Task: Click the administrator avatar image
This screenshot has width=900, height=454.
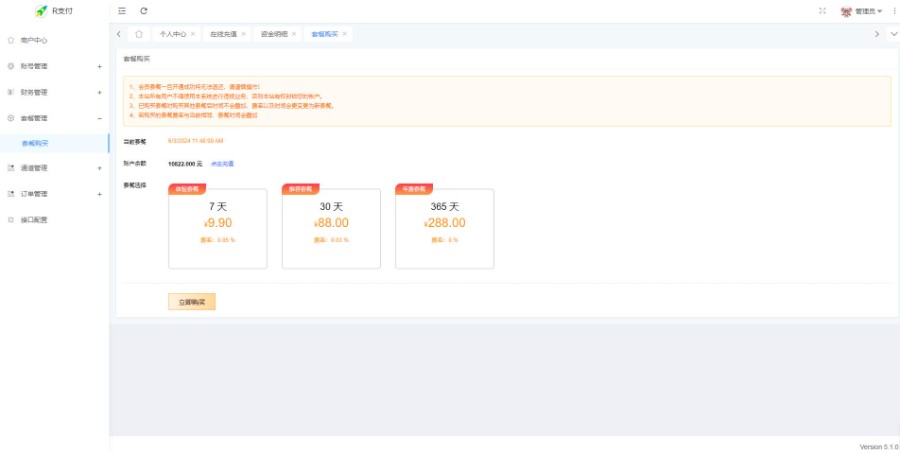Action: click(x=846, y=11)
